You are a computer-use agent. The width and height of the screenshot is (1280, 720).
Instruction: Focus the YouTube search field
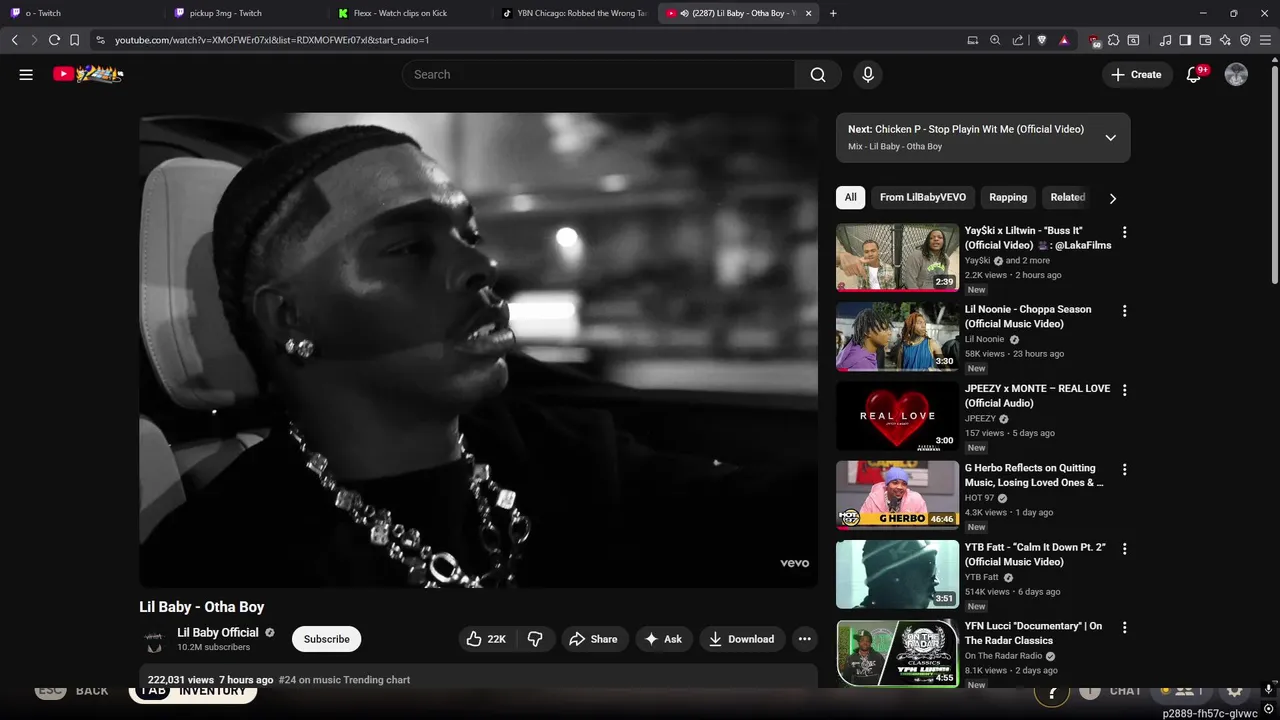point(598,75)
